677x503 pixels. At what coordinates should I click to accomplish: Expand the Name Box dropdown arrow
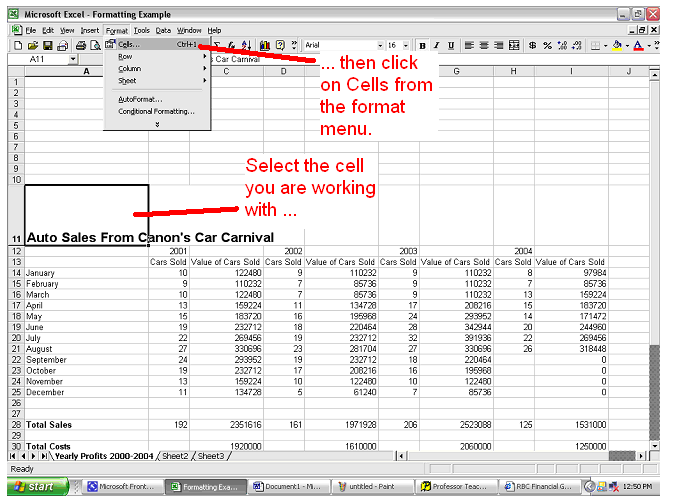pyautogui.click(x=73, y=59)
